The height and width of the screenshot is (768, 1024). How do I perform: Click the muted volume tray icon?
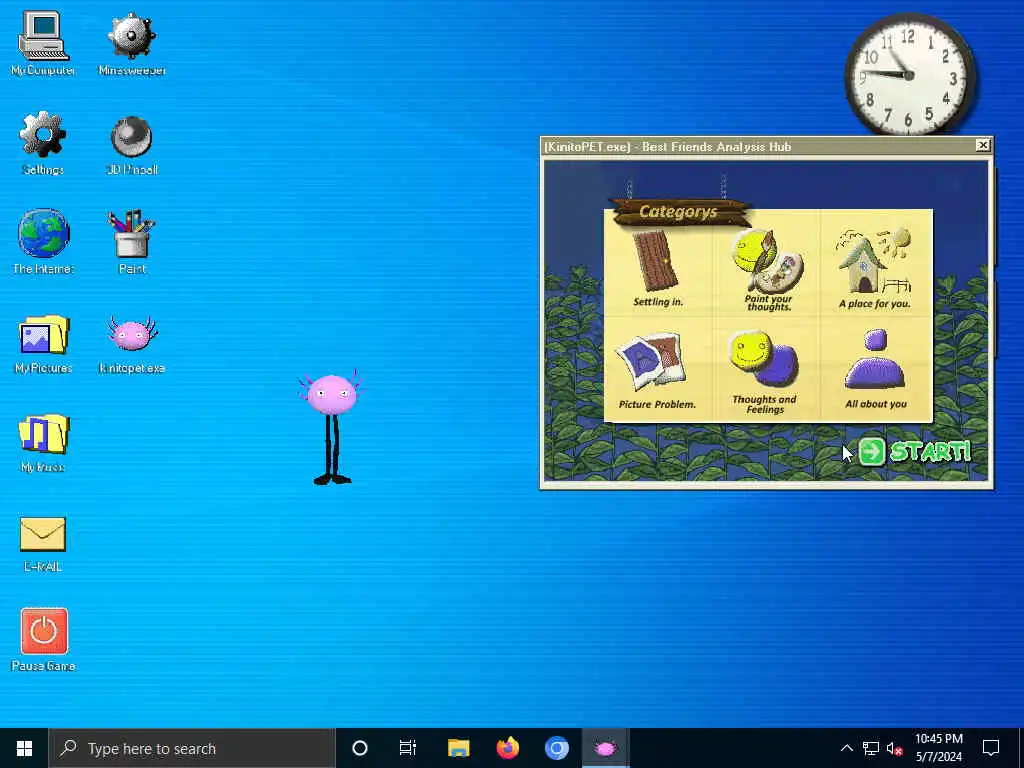pos(894,748)
